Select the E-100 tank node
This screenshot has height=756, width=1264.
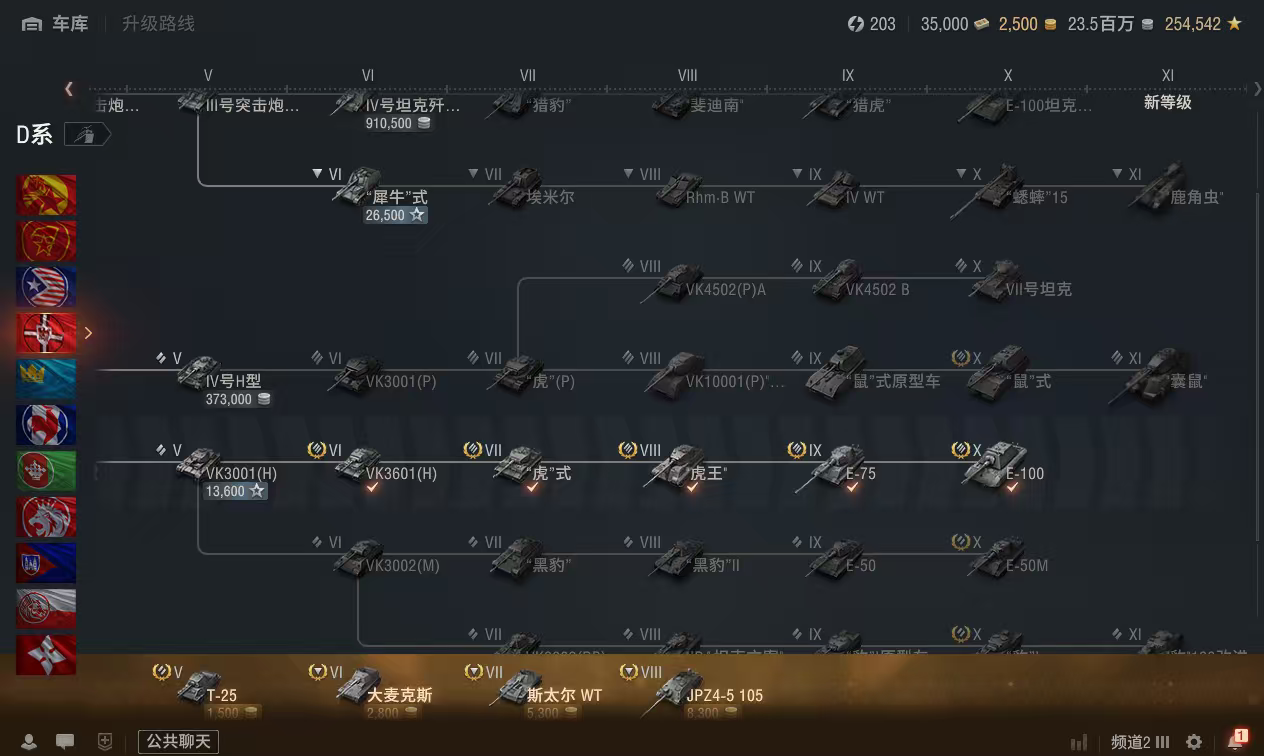point(1003,468)
